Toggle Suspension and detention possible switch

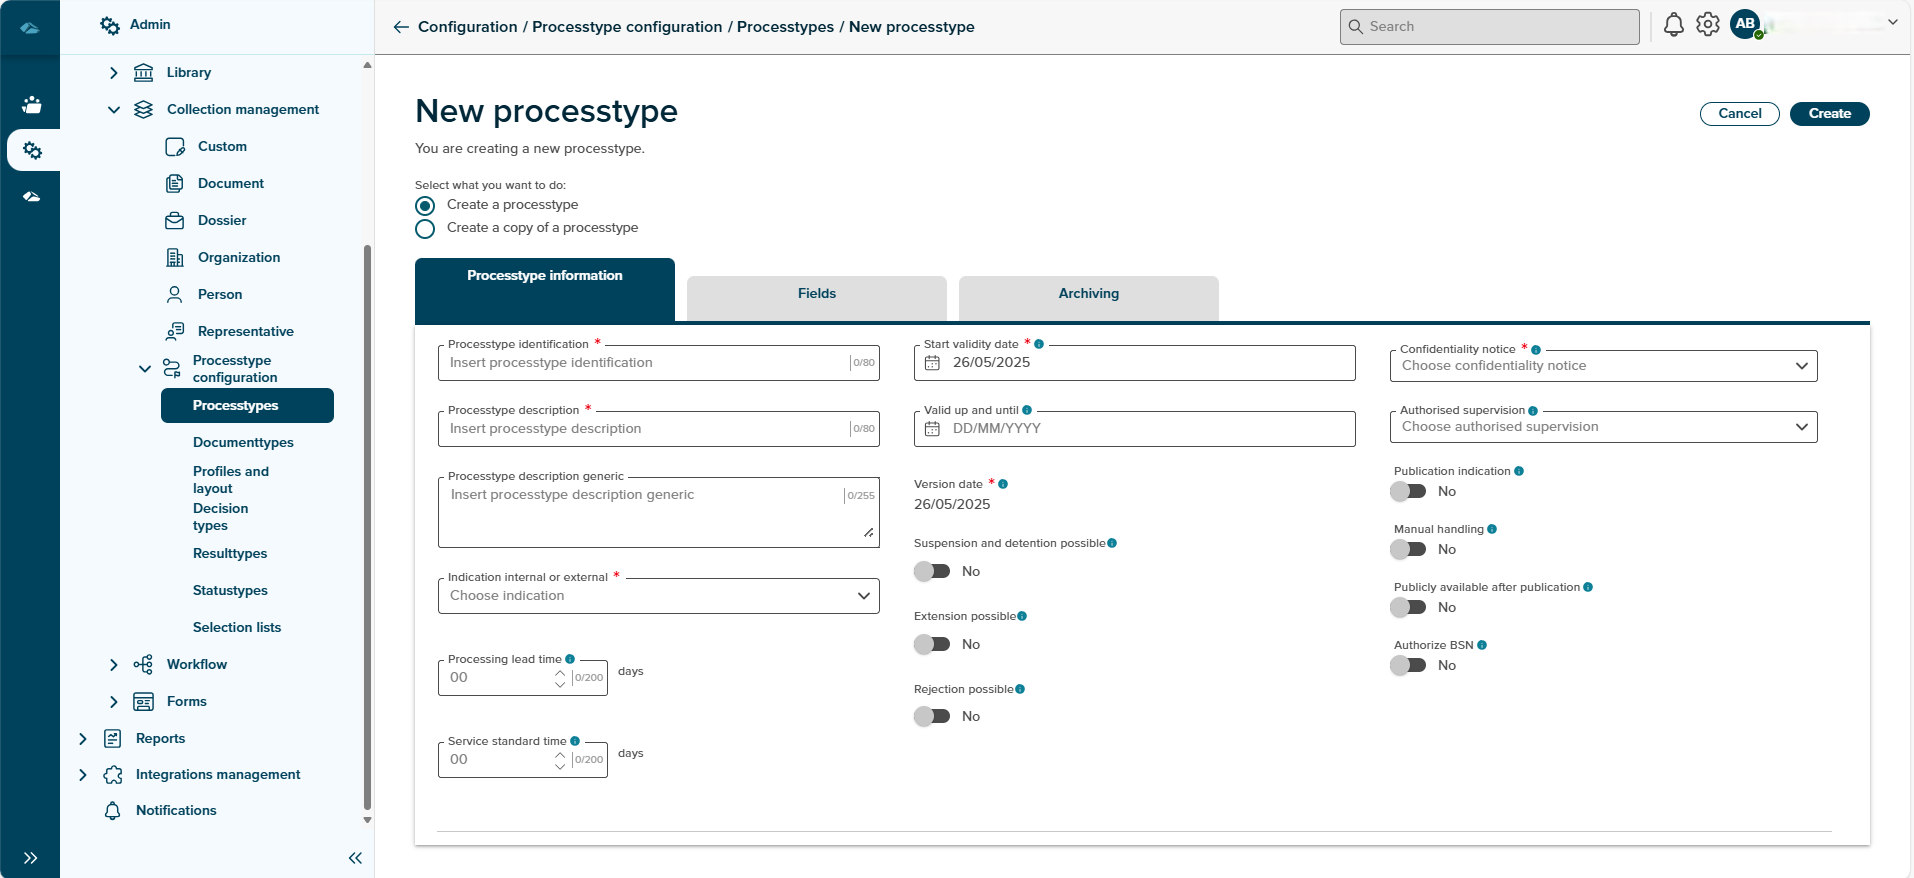click(x=932, y=571)
